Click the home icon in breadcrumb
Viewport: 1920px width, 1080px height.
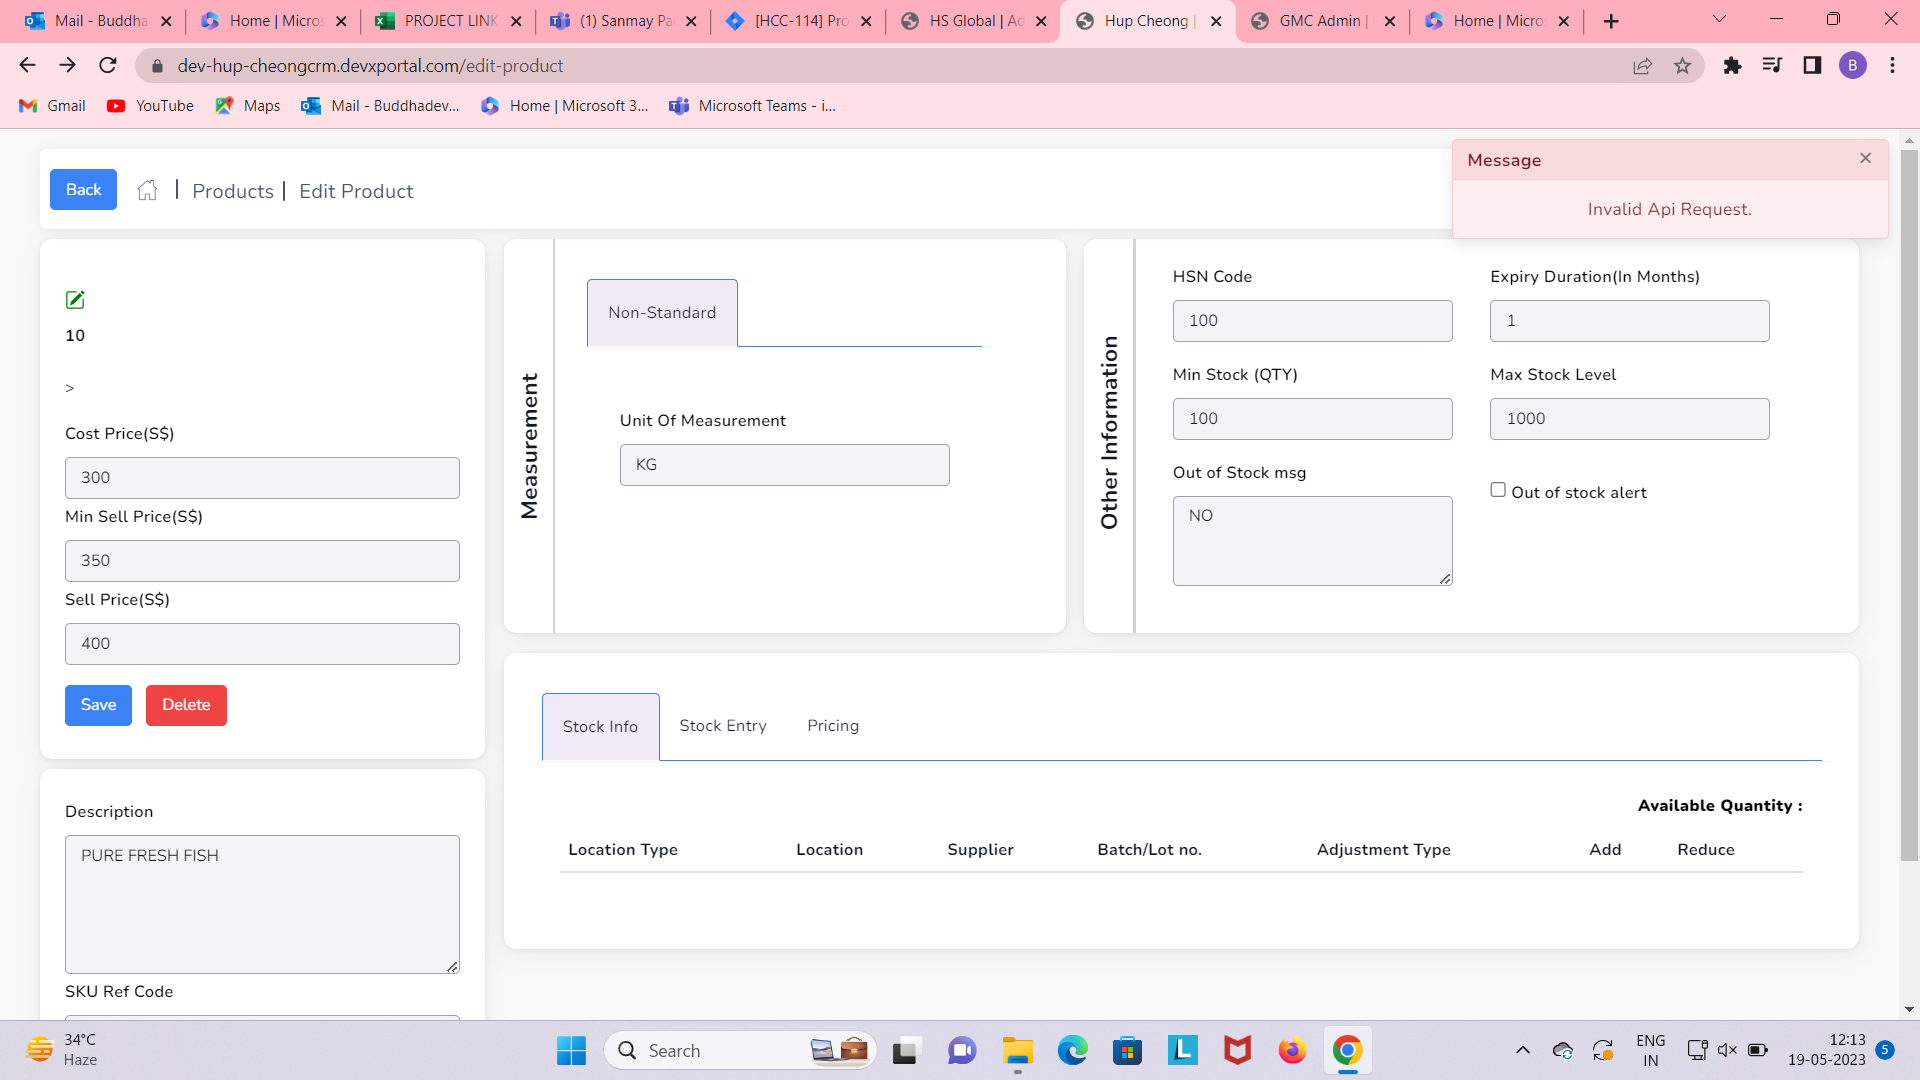(x=147, y=190)
